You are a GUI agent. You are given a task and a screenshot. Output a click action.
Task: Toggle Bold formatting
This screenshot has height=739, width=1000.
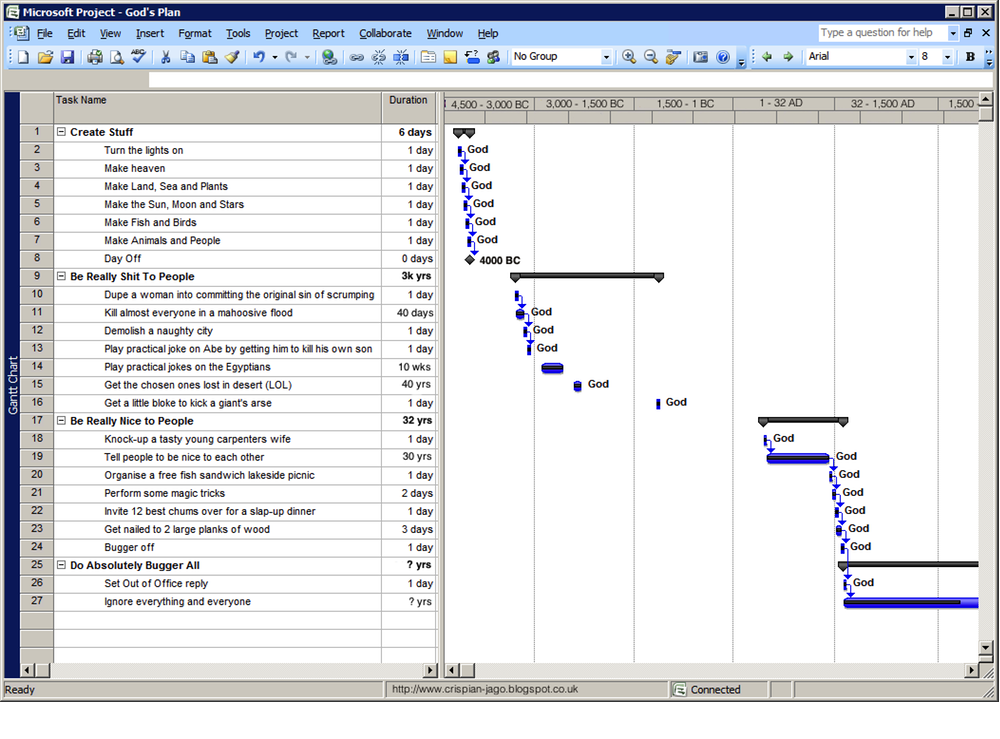970,57
